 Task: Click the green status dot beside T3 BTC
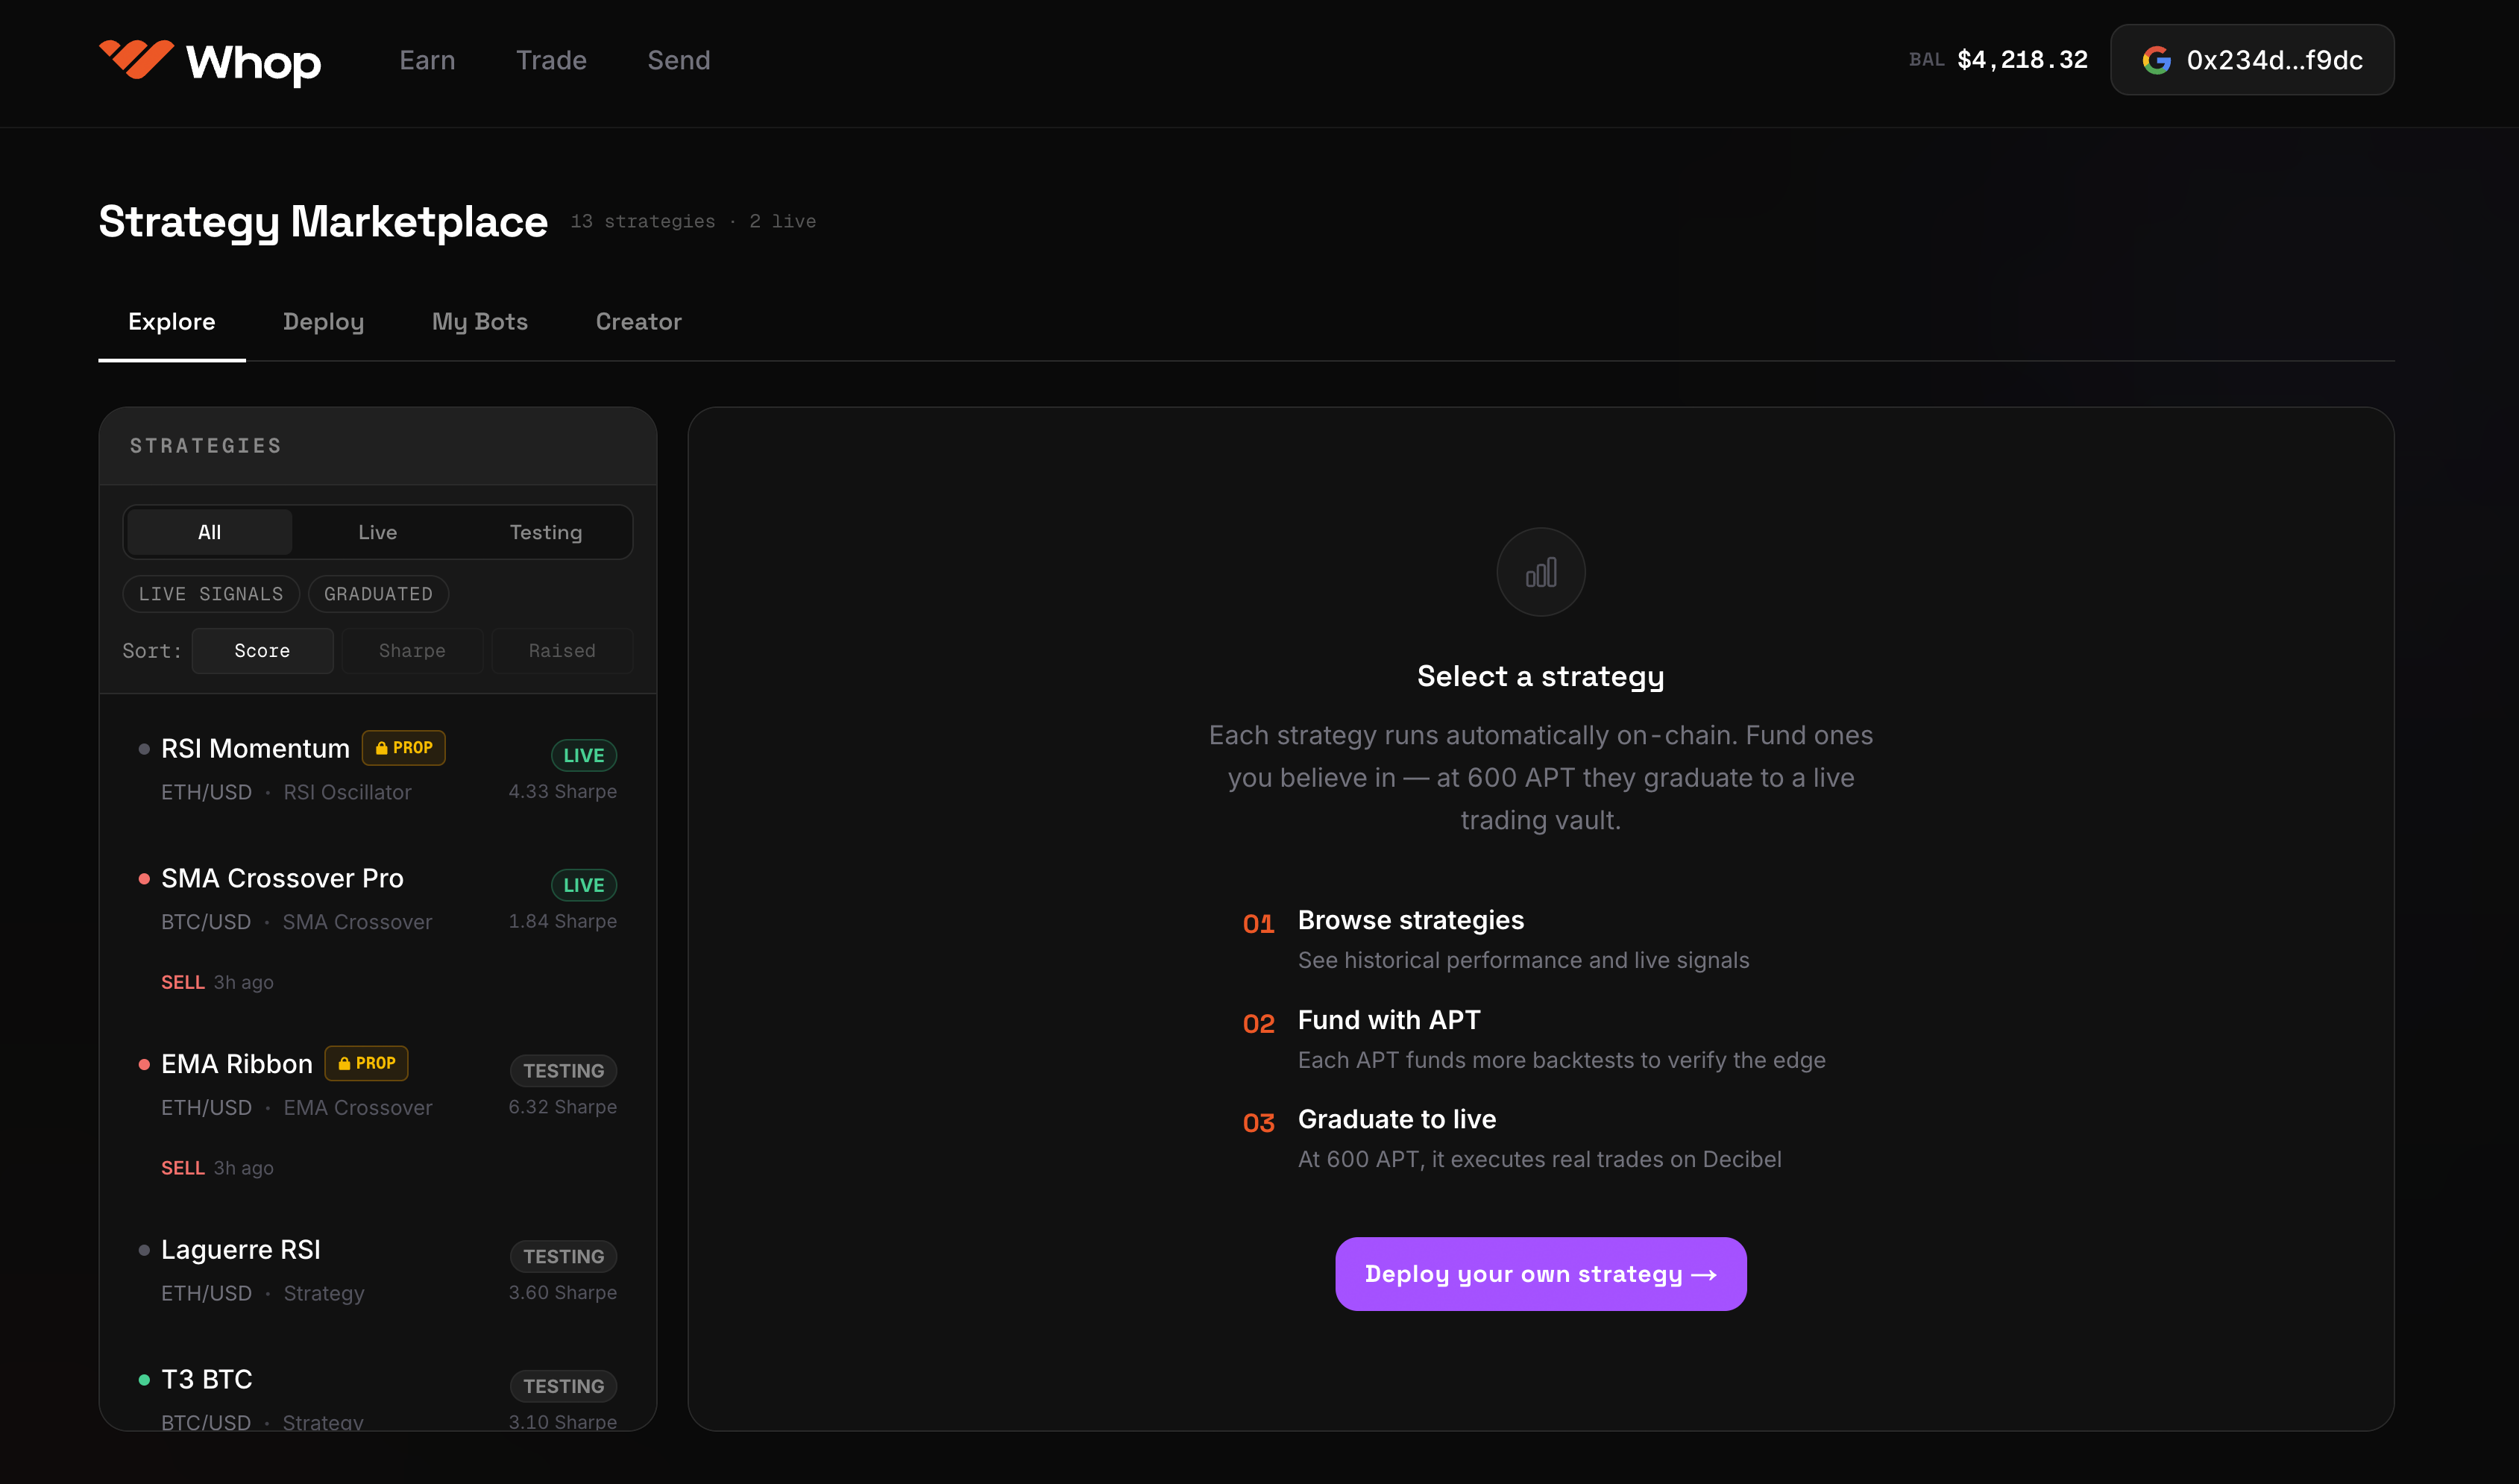tap(144, 1380)
